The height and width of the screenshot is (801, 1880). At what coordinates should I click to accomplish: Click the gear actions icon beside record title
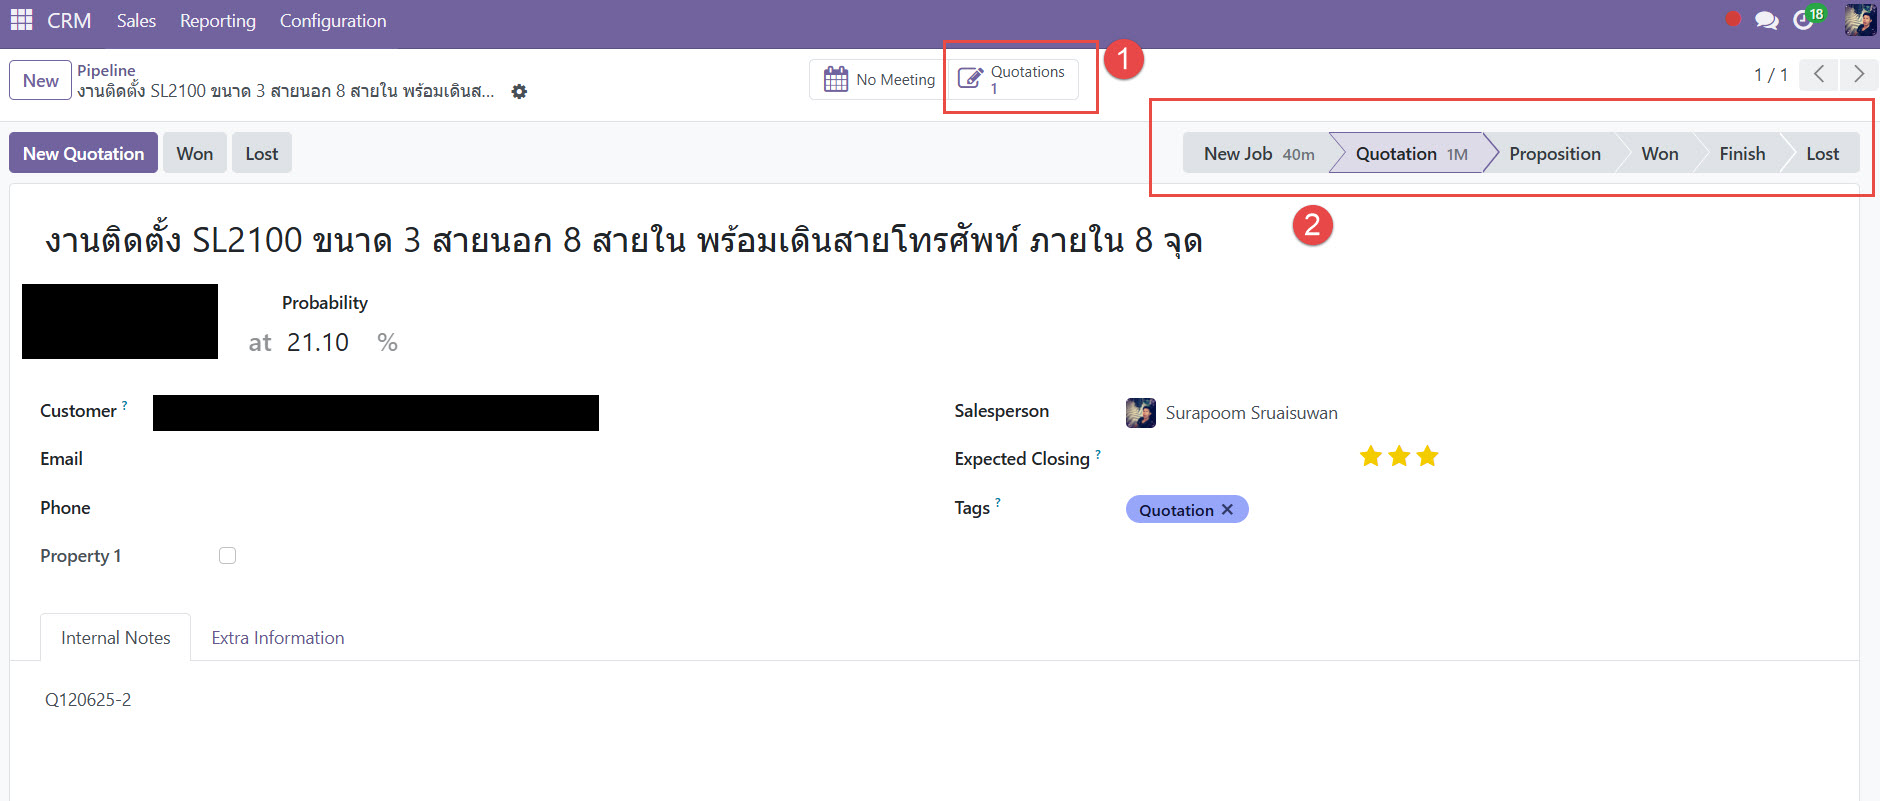click(x=519, y=92)
